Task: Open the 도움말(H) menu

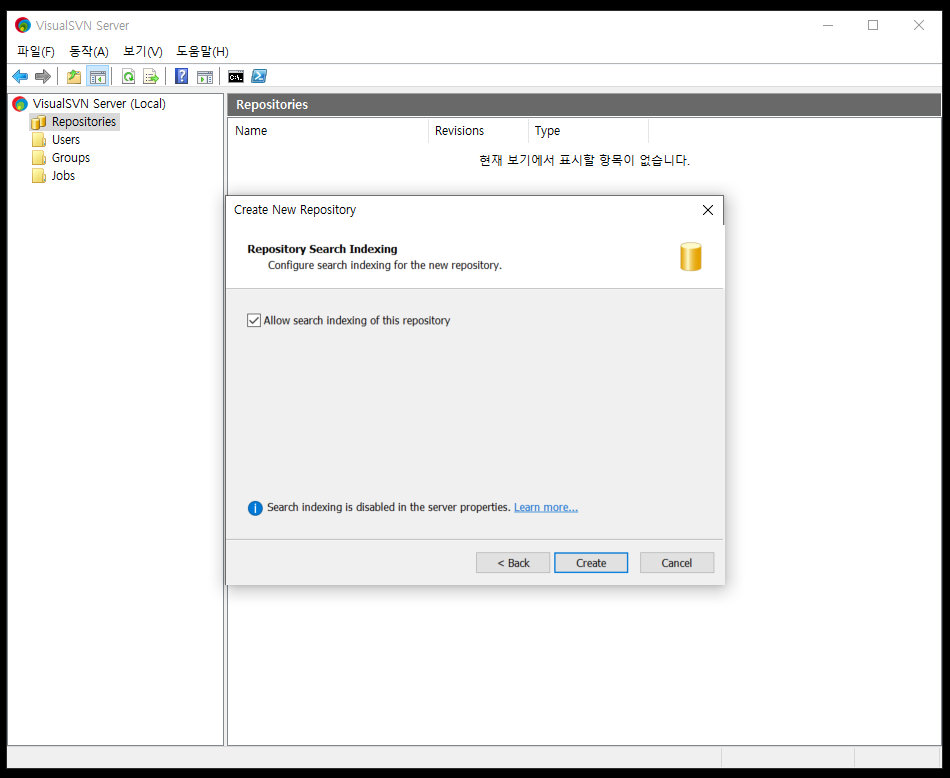Action: click(x=202, y=52)
